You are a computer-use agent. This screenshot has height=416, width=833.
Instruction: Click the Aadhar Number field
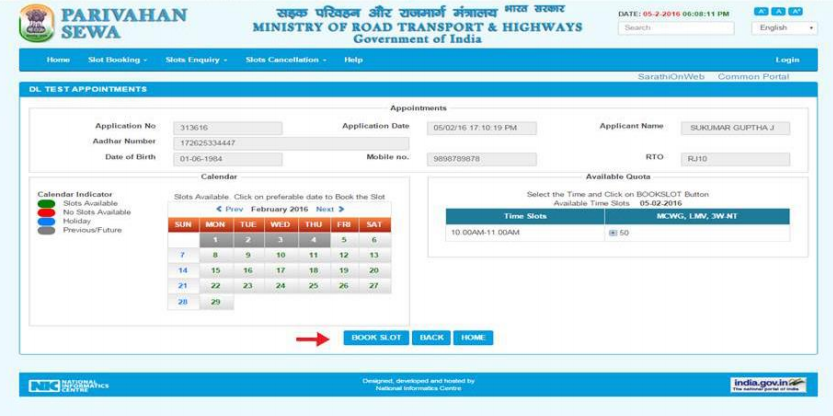[x=291, y=144]
